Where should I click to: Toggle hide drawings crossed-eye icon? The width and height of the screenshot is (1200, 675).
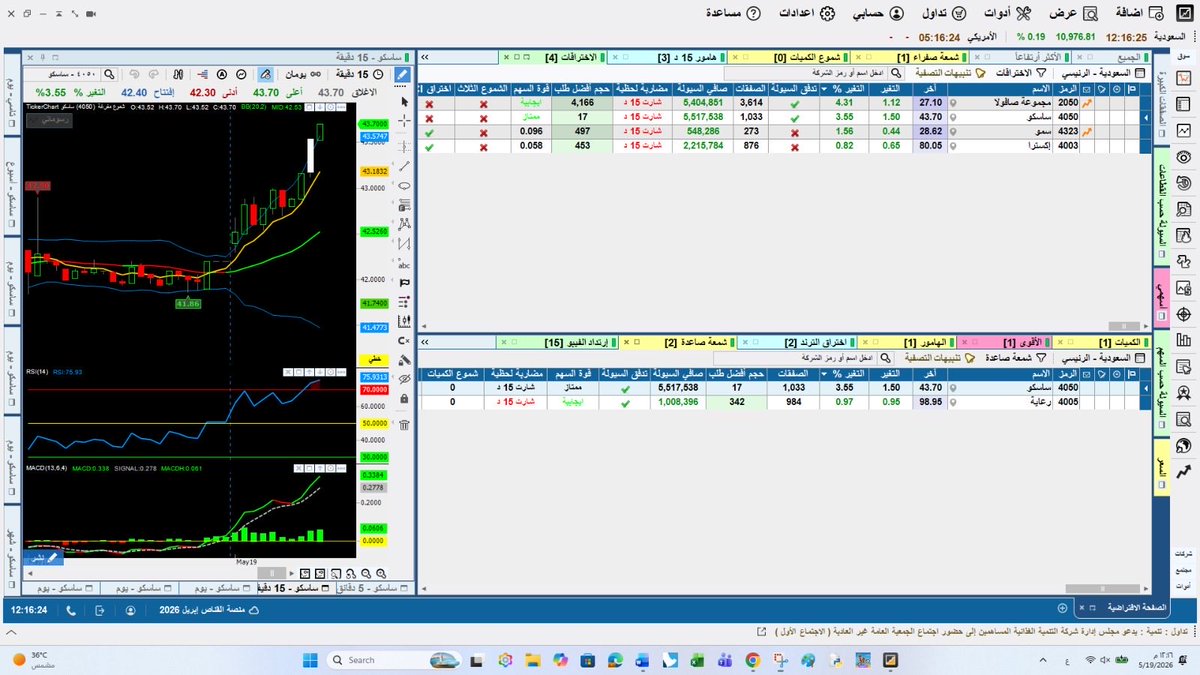coord(404,379)
